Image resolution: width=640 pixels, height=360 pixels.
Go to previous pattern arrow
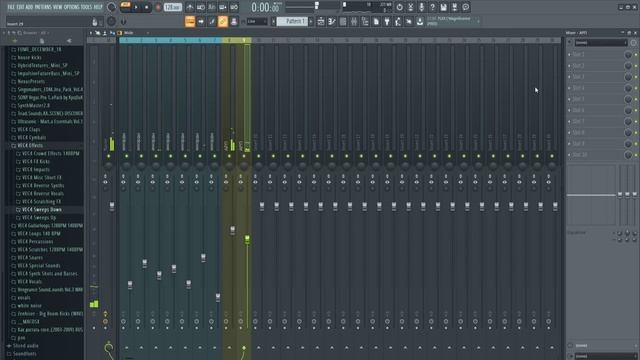273,22
